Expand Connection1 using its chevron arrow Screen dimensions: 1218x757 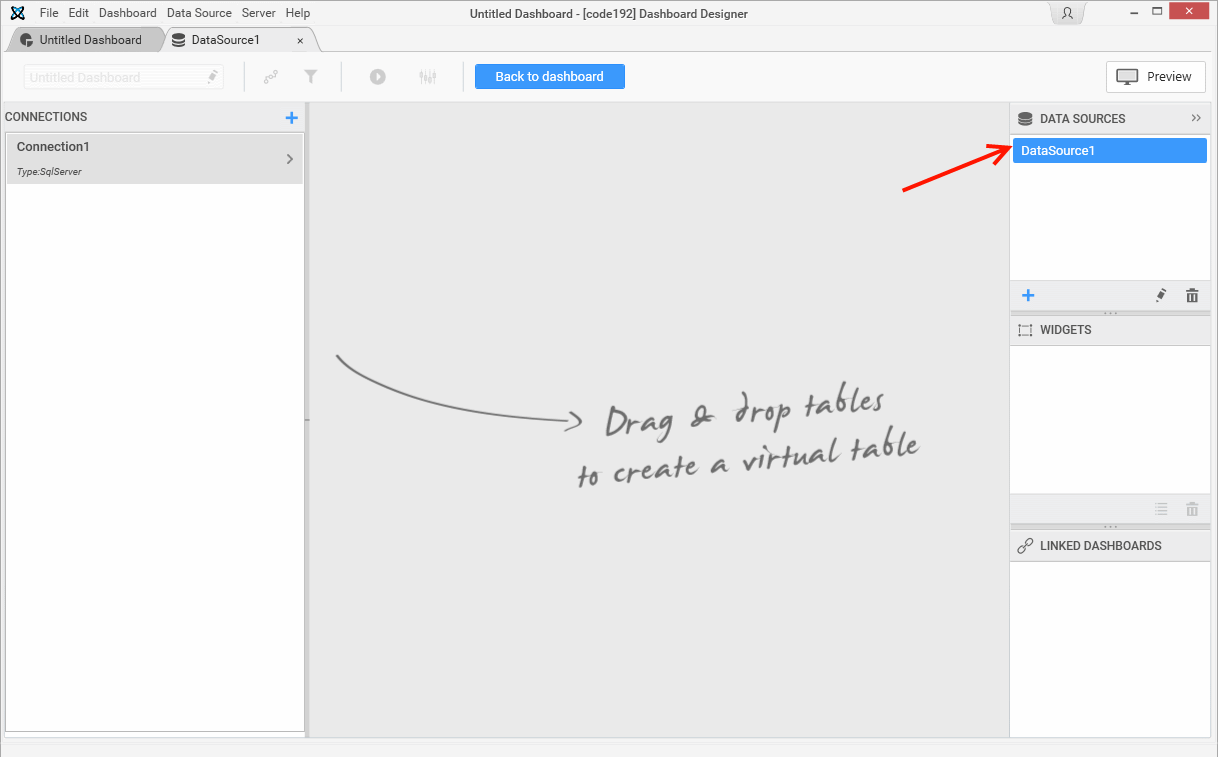[x=290, y=159]
